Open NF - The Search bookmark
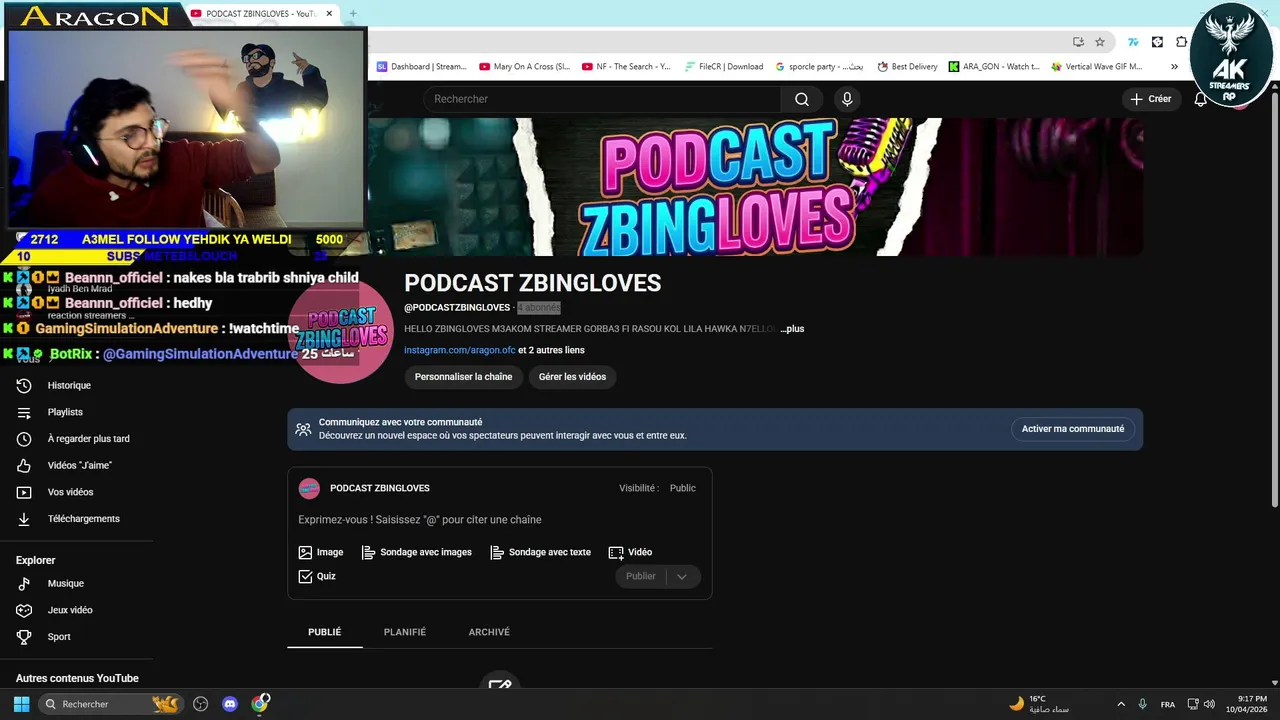1280x720 pixels. [625, 67]
